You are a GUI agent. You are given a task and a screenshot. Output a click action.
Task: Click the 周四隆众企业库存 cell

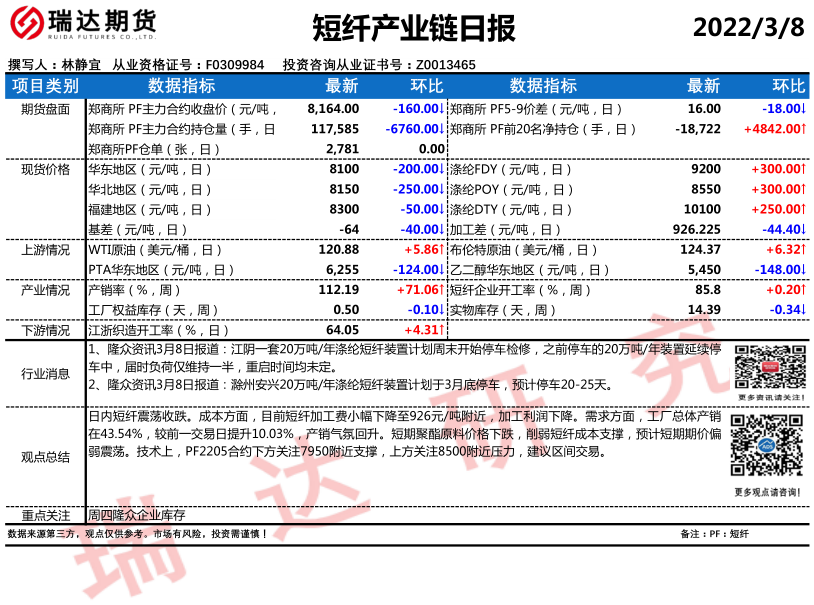coord(137,516)
